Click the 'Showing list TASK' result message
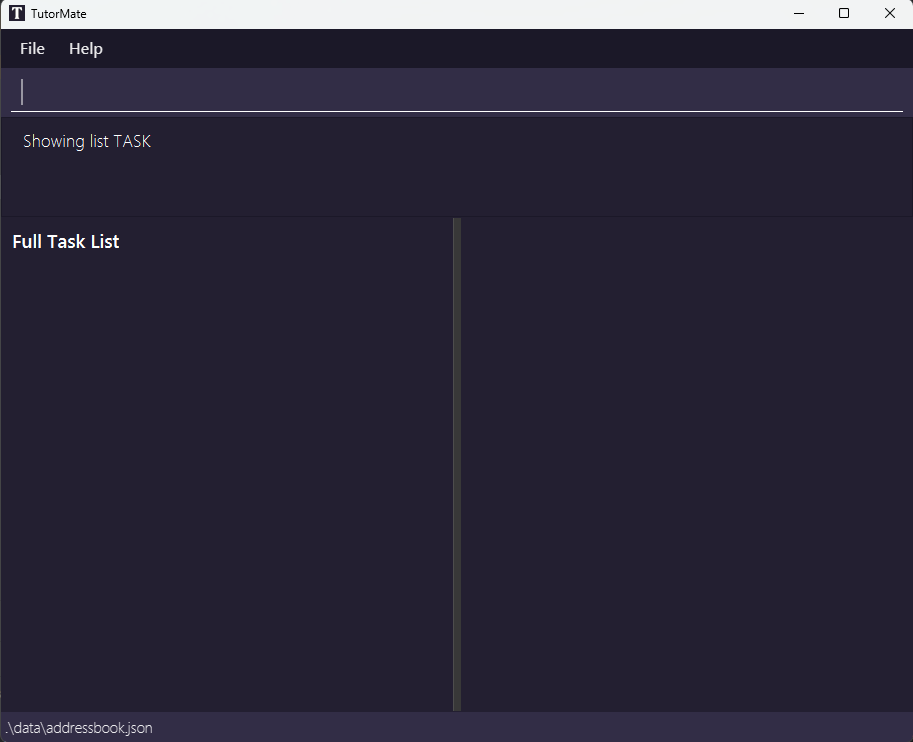 [87, 142]
